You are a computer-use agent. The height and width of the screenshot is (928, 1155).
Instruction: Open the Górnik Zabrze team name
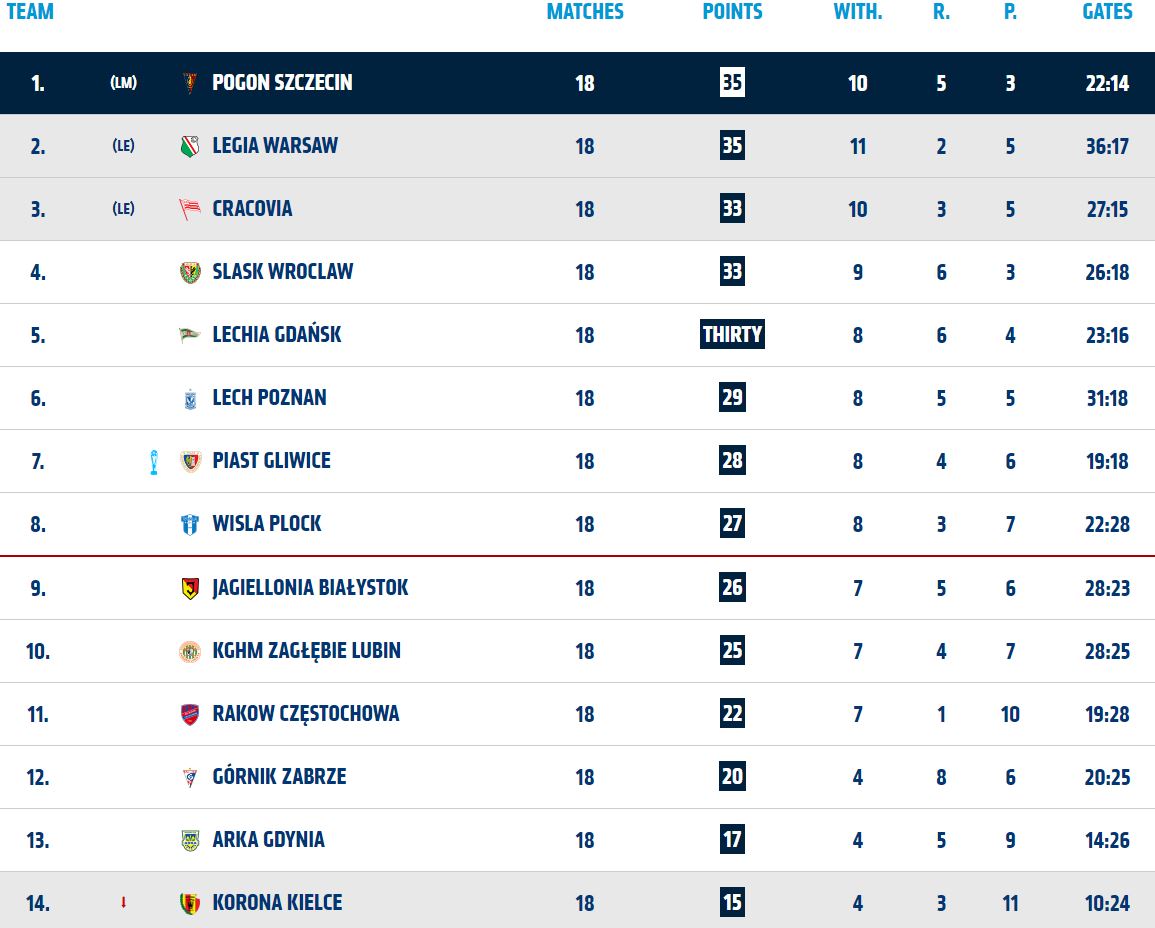(x=279, y=776)
